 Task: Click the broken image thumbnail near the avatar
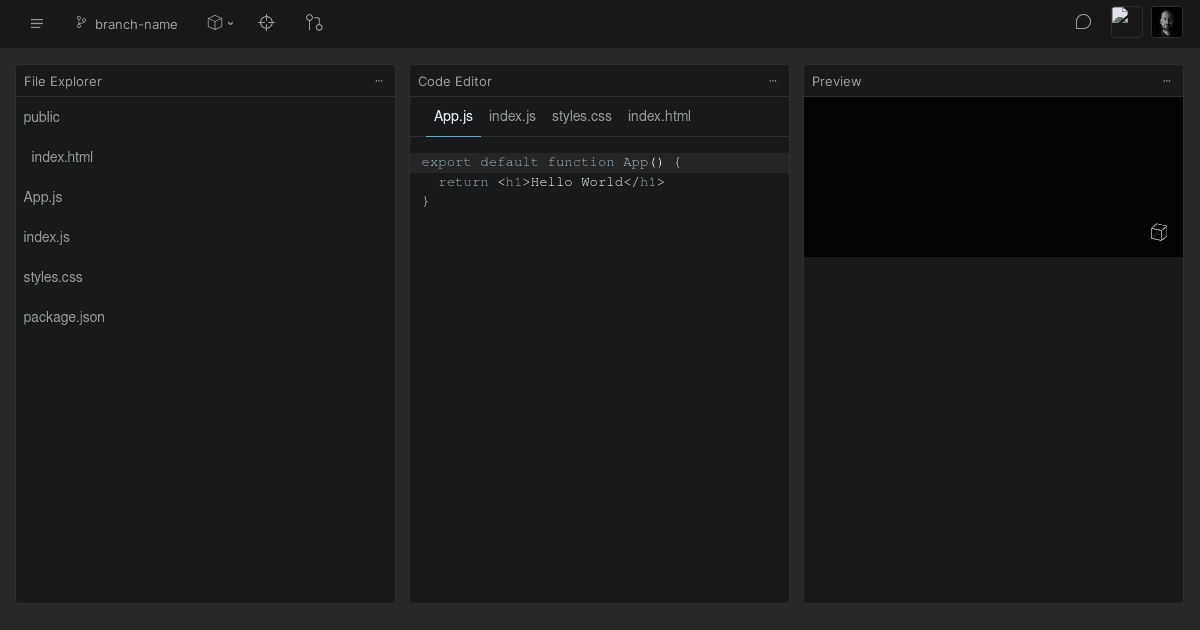(x=1127, y=21)
